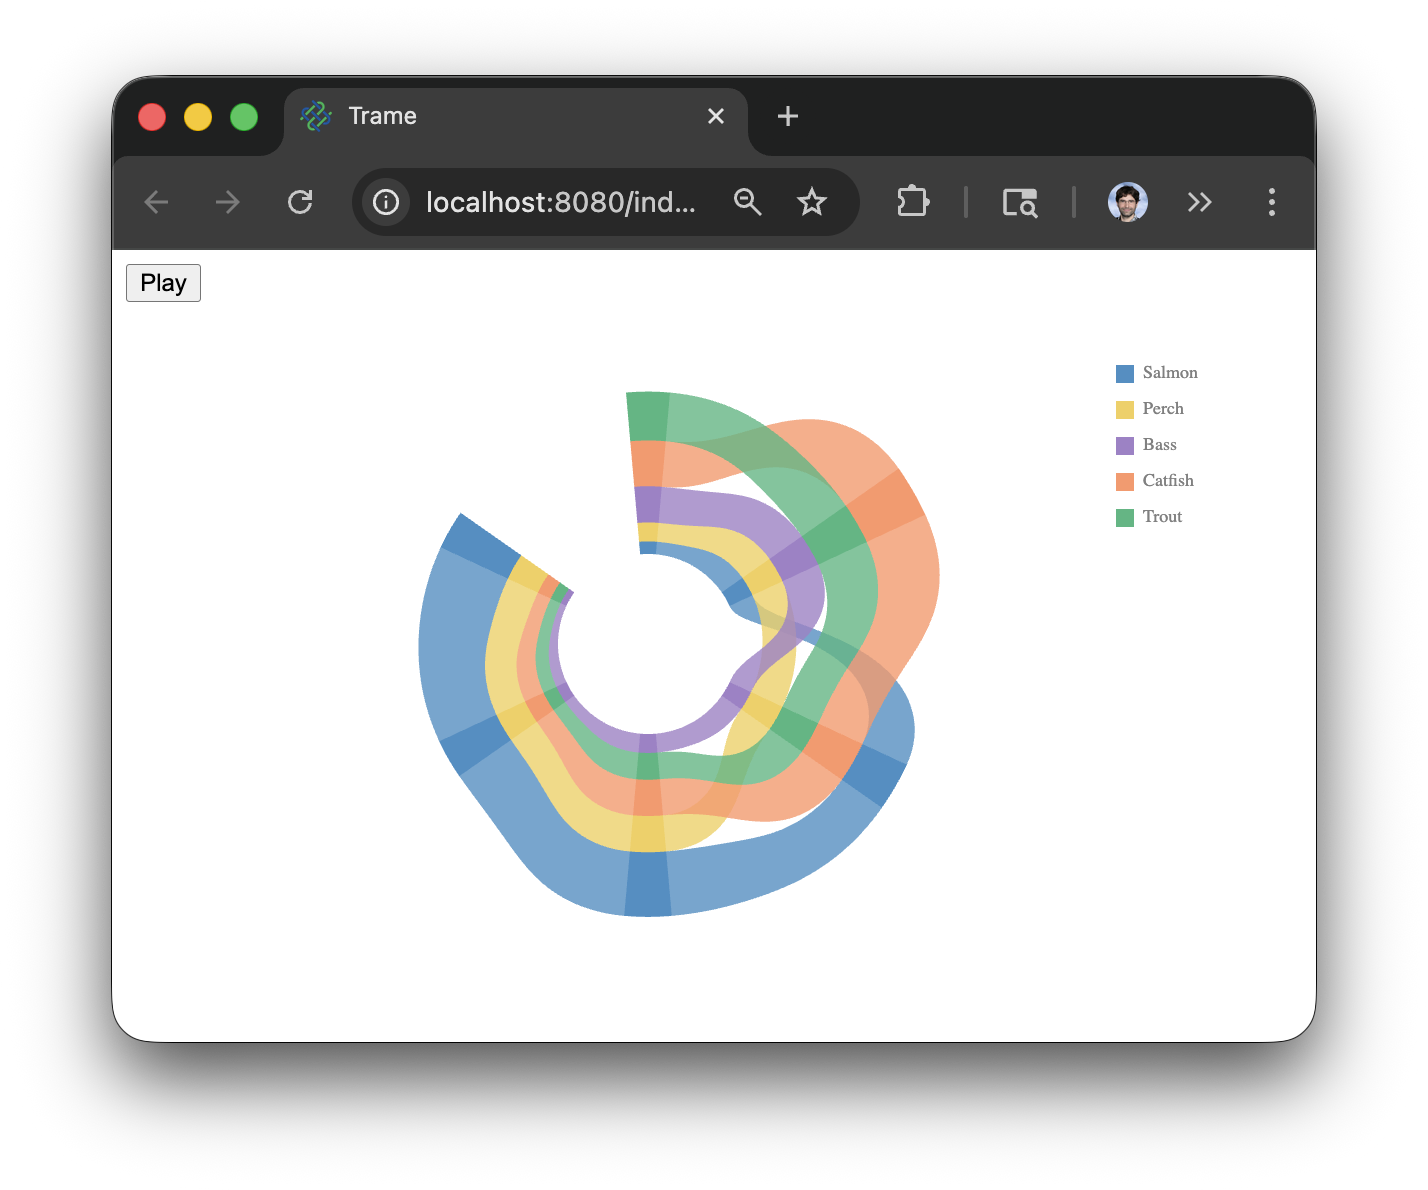Open the profile avatar menu
This screenshot has width=1428, height=1190.
coord(1128,202)
